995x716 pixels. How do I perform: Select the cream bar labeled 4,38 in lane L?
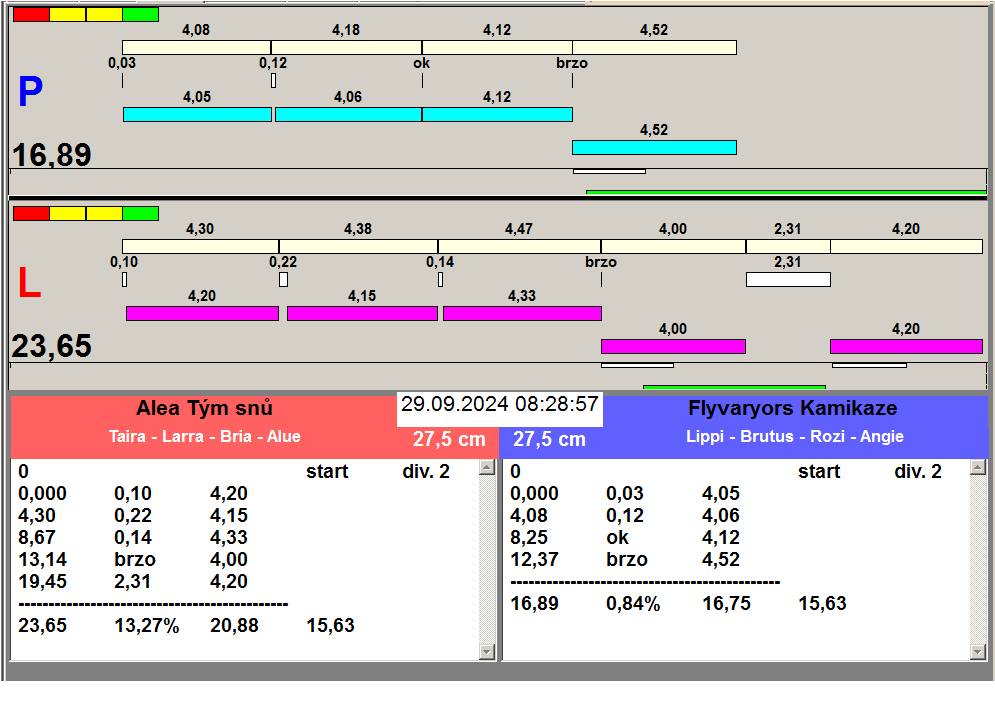359,246
